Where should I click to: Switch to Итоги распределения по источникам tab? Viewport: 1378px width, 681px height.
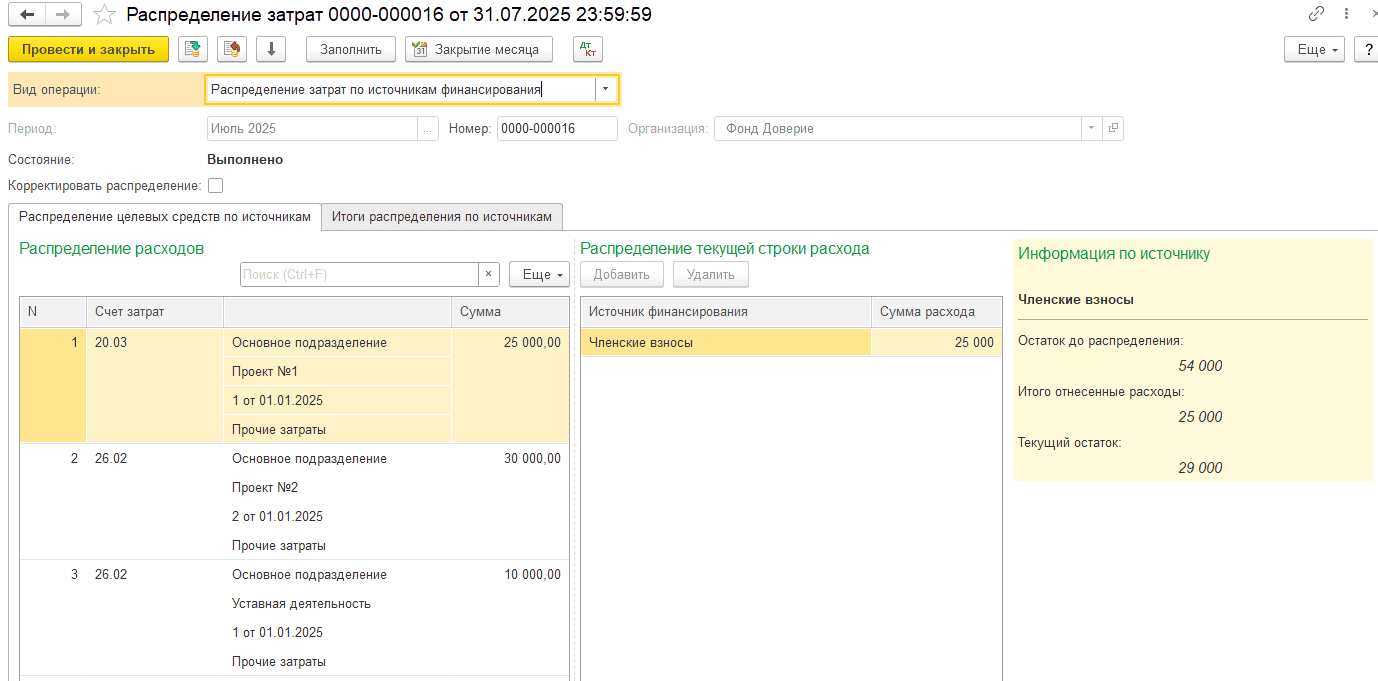441,216
